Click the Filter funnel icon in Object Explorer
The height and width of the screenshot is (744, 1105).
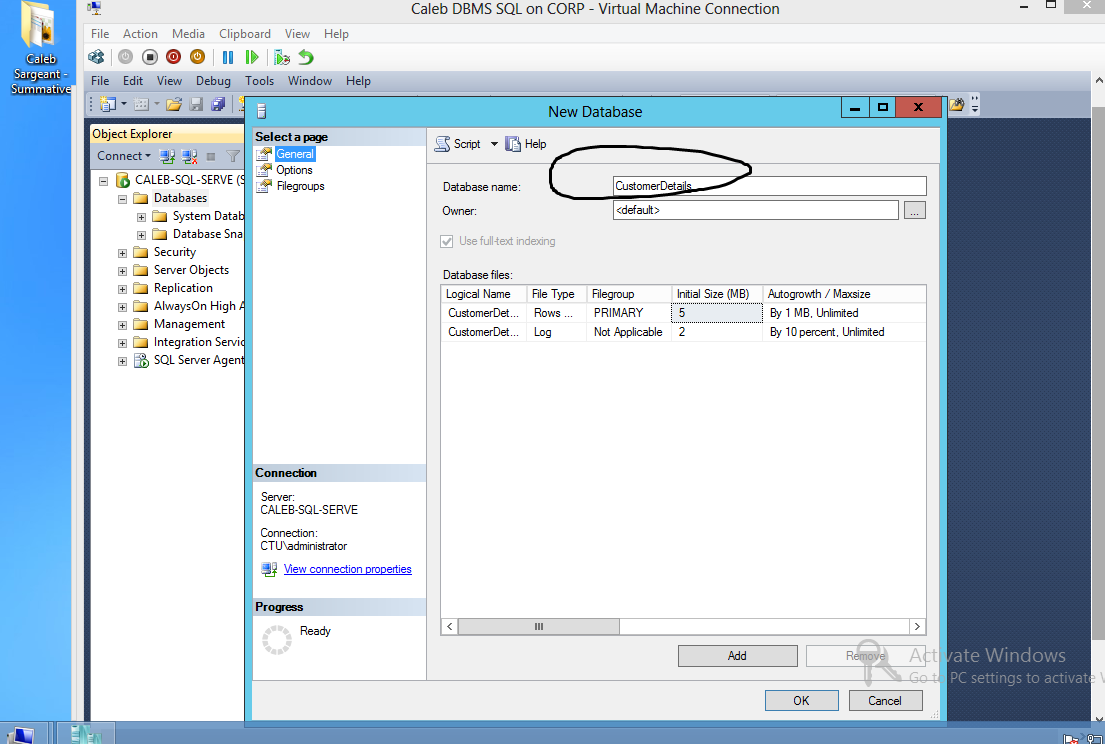point(233,156)
